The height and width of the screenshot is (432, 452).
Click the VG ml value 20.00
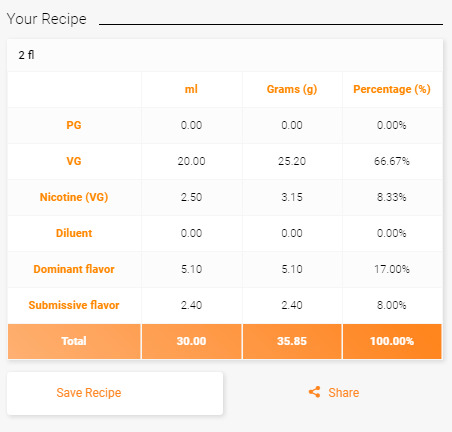point(191,161)
